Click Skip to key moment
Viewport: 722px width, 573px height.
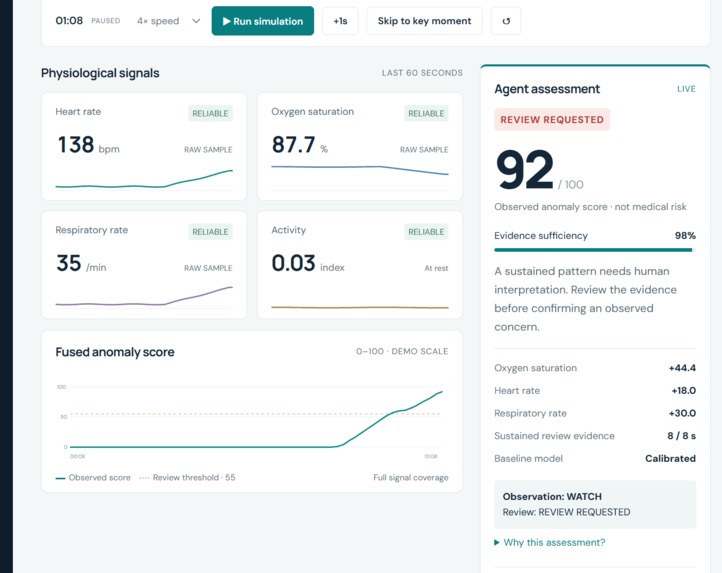pos(424,21)
